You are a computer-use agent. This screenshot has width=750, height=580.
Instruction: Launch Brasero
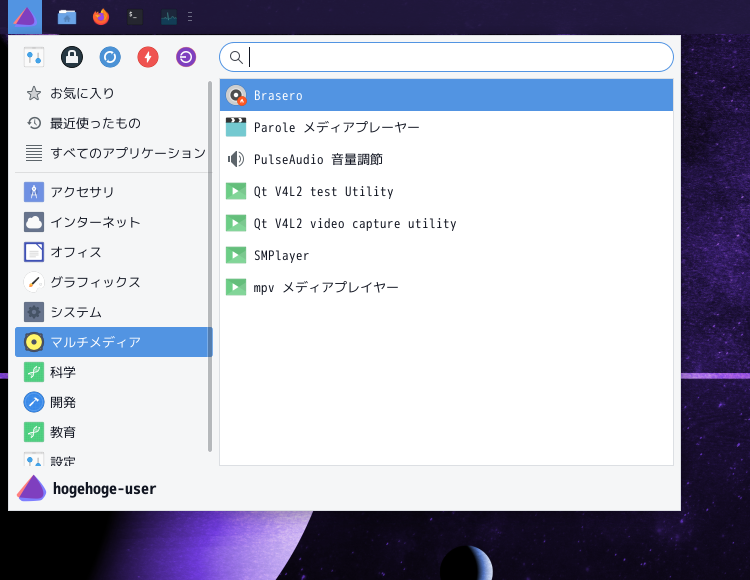pos(446,95)
